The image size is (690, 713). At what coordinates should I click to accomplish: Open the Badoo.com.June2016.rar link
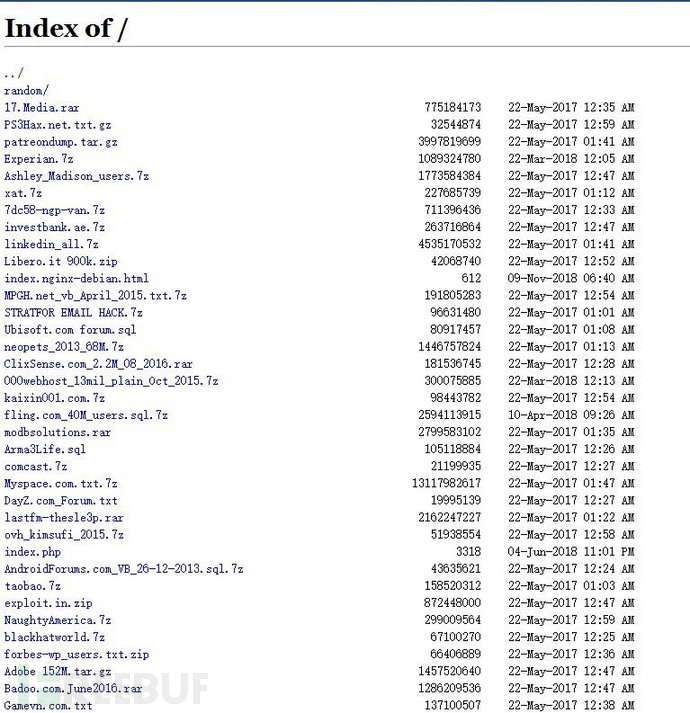click(73, 688)
